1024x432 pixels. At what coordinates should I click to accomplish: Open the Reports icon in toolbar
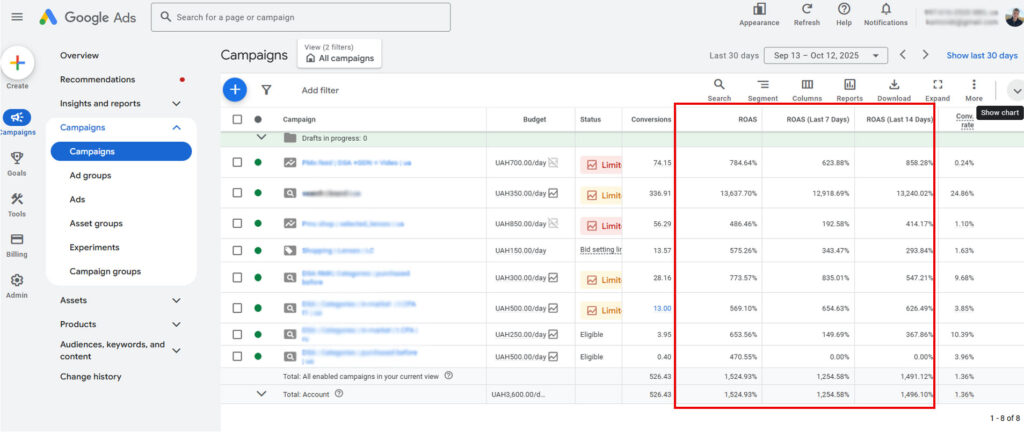pyautogui.click(x=849, y=85)
